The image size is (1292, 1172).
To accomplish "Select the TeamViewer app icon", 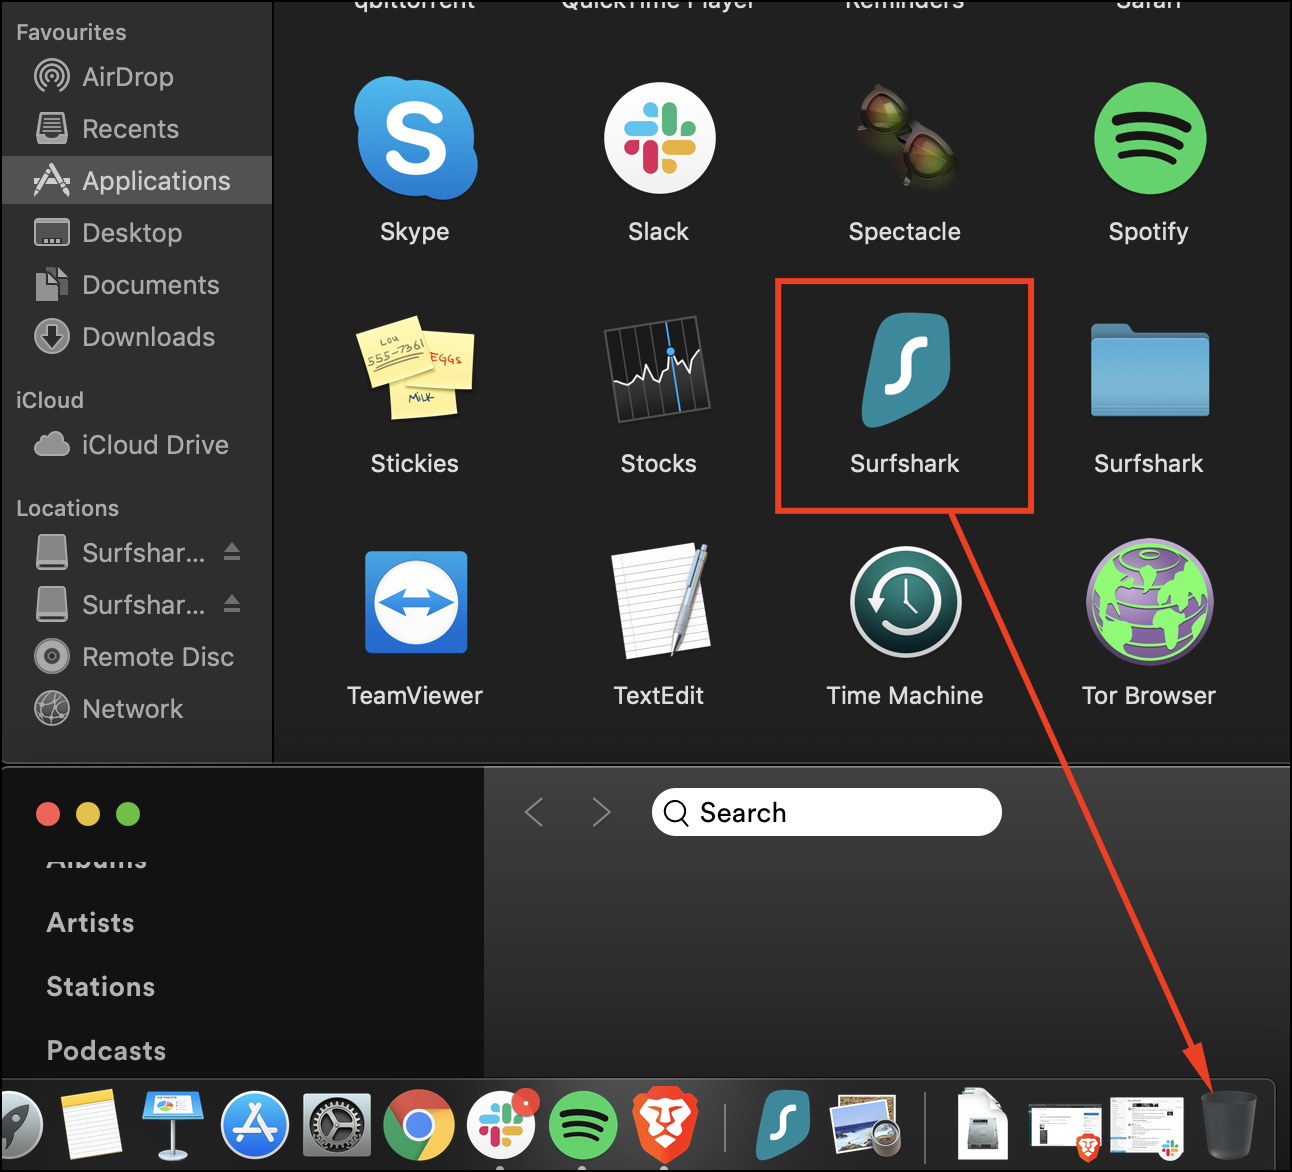I will coord(416,602).
